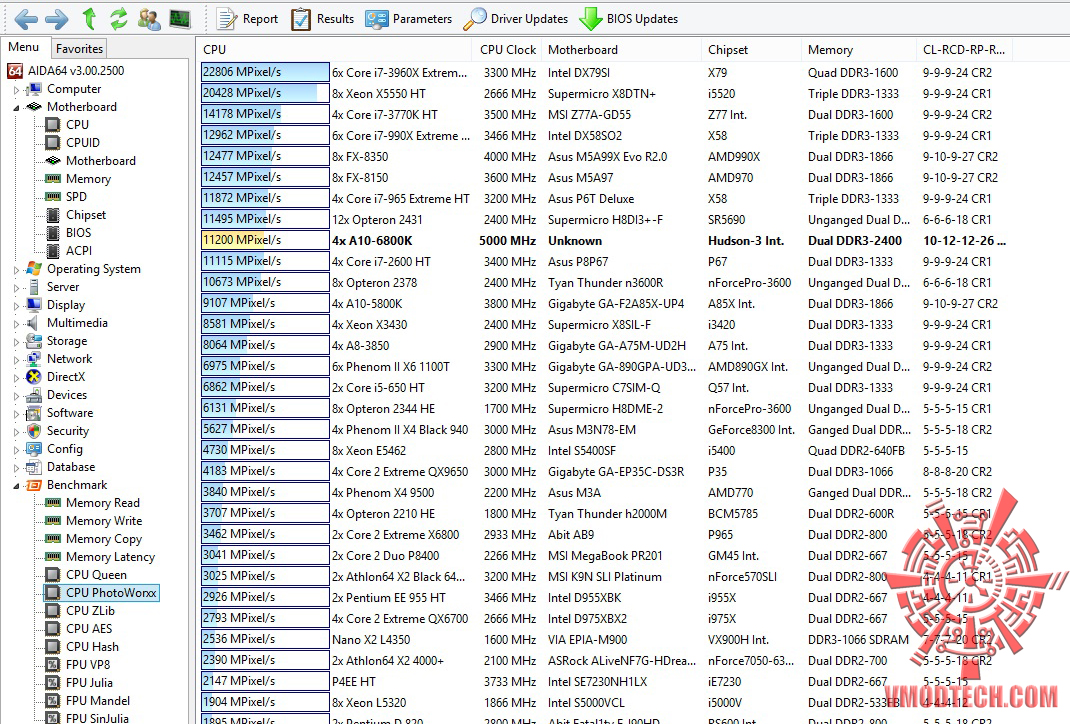Open the Memory Latency benchmark

[110, 557]
